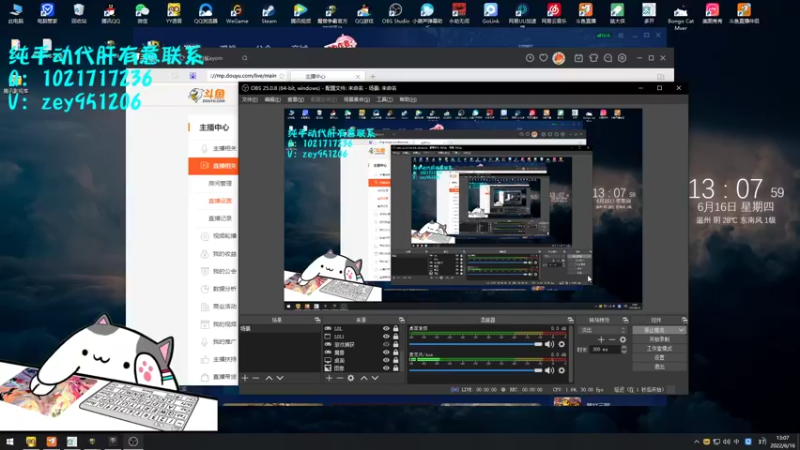Adjust the 桌面音频 volume slider

(x=475, y=344)
